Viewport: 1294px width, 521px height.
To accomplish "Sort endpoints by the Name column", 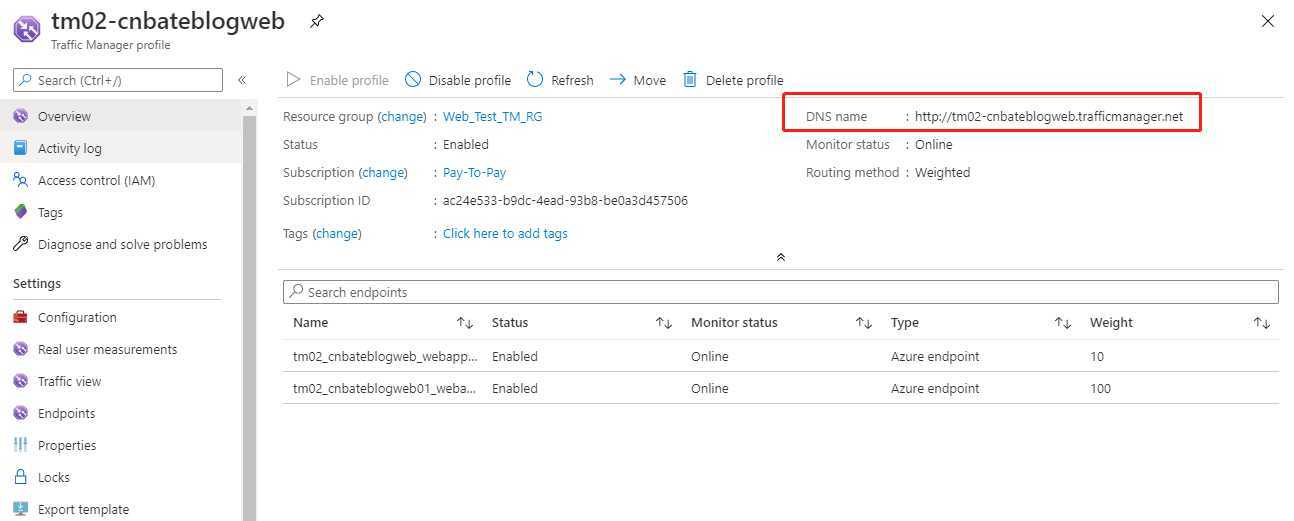I will 465,323.
